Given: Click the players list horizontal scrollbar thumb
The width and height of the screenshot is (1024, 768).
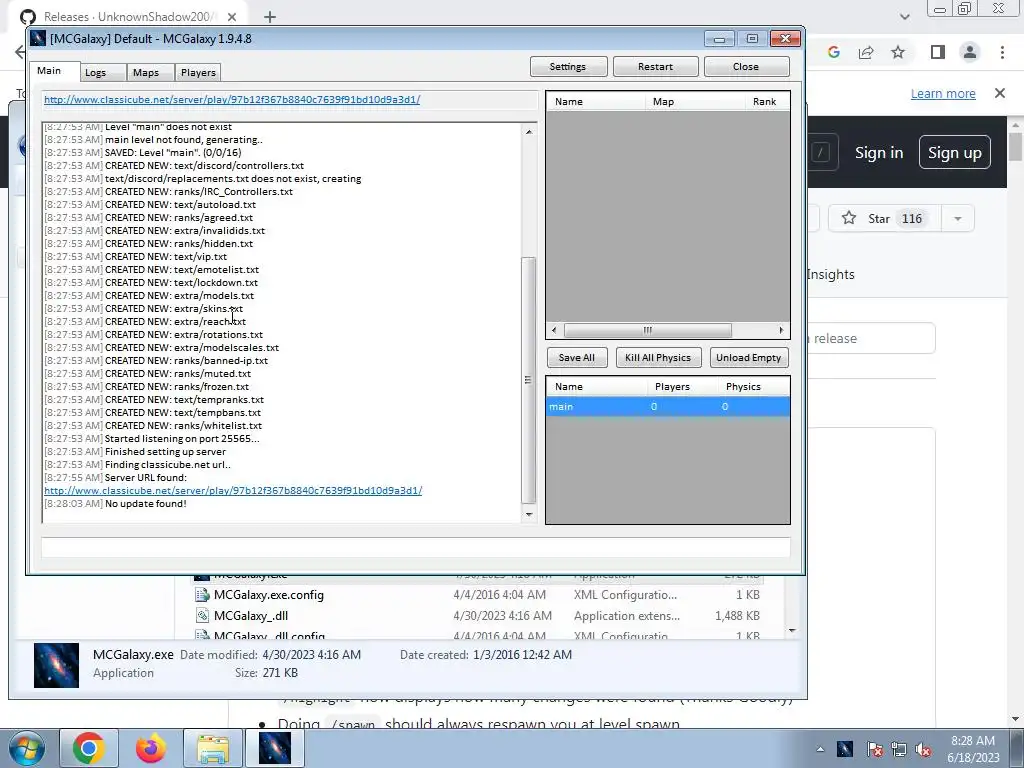Looking at the screenshot, I should pyautogui.click(x=647, y=330).
